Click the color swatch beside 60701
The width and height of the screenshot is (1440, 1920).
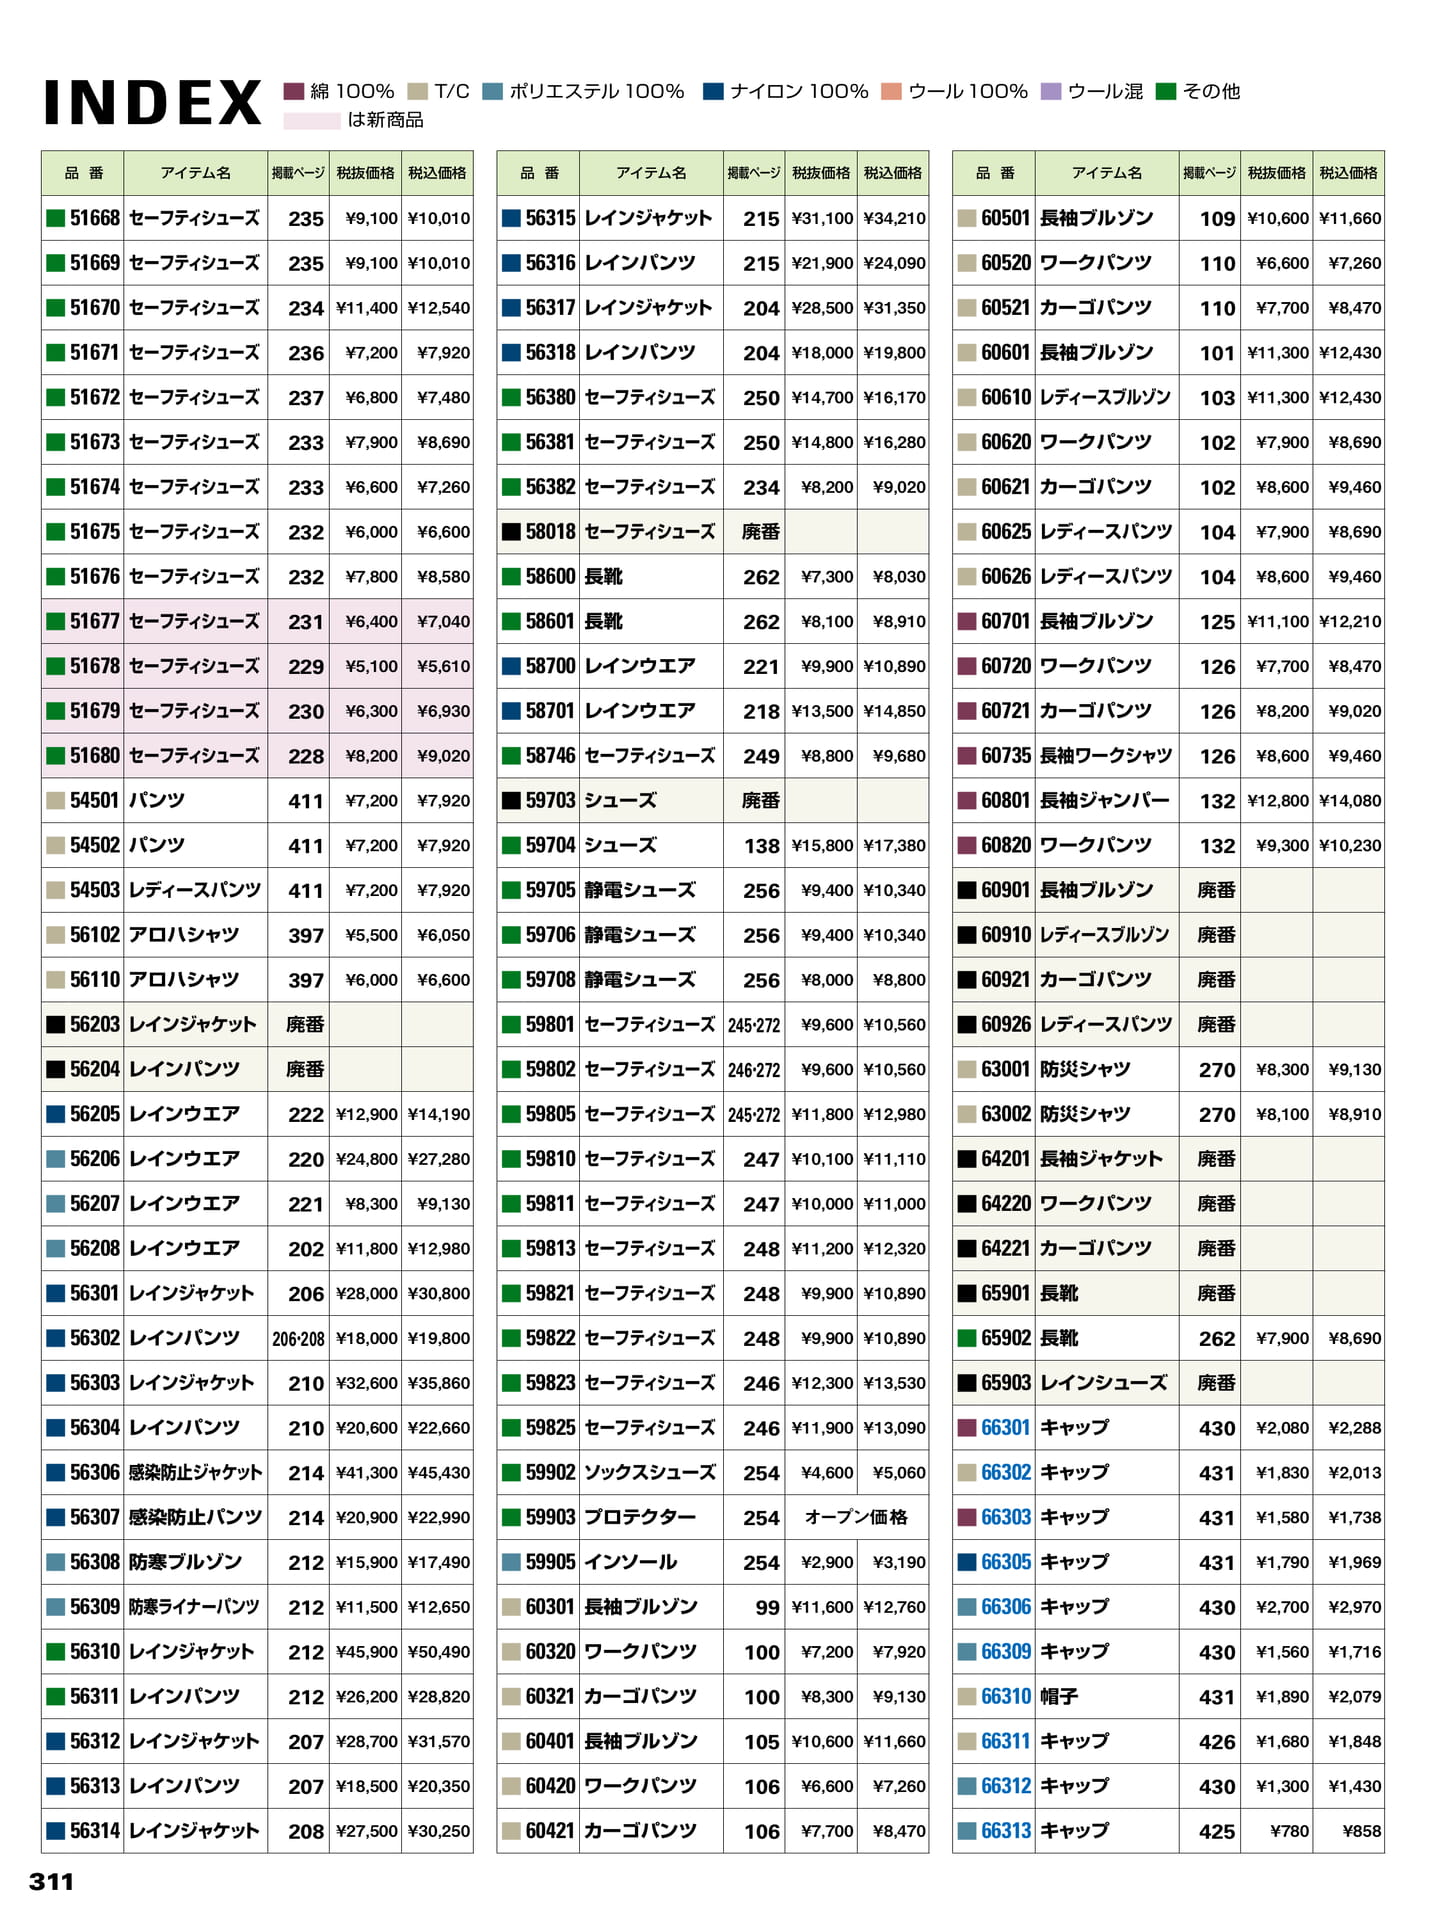point(967,622)
